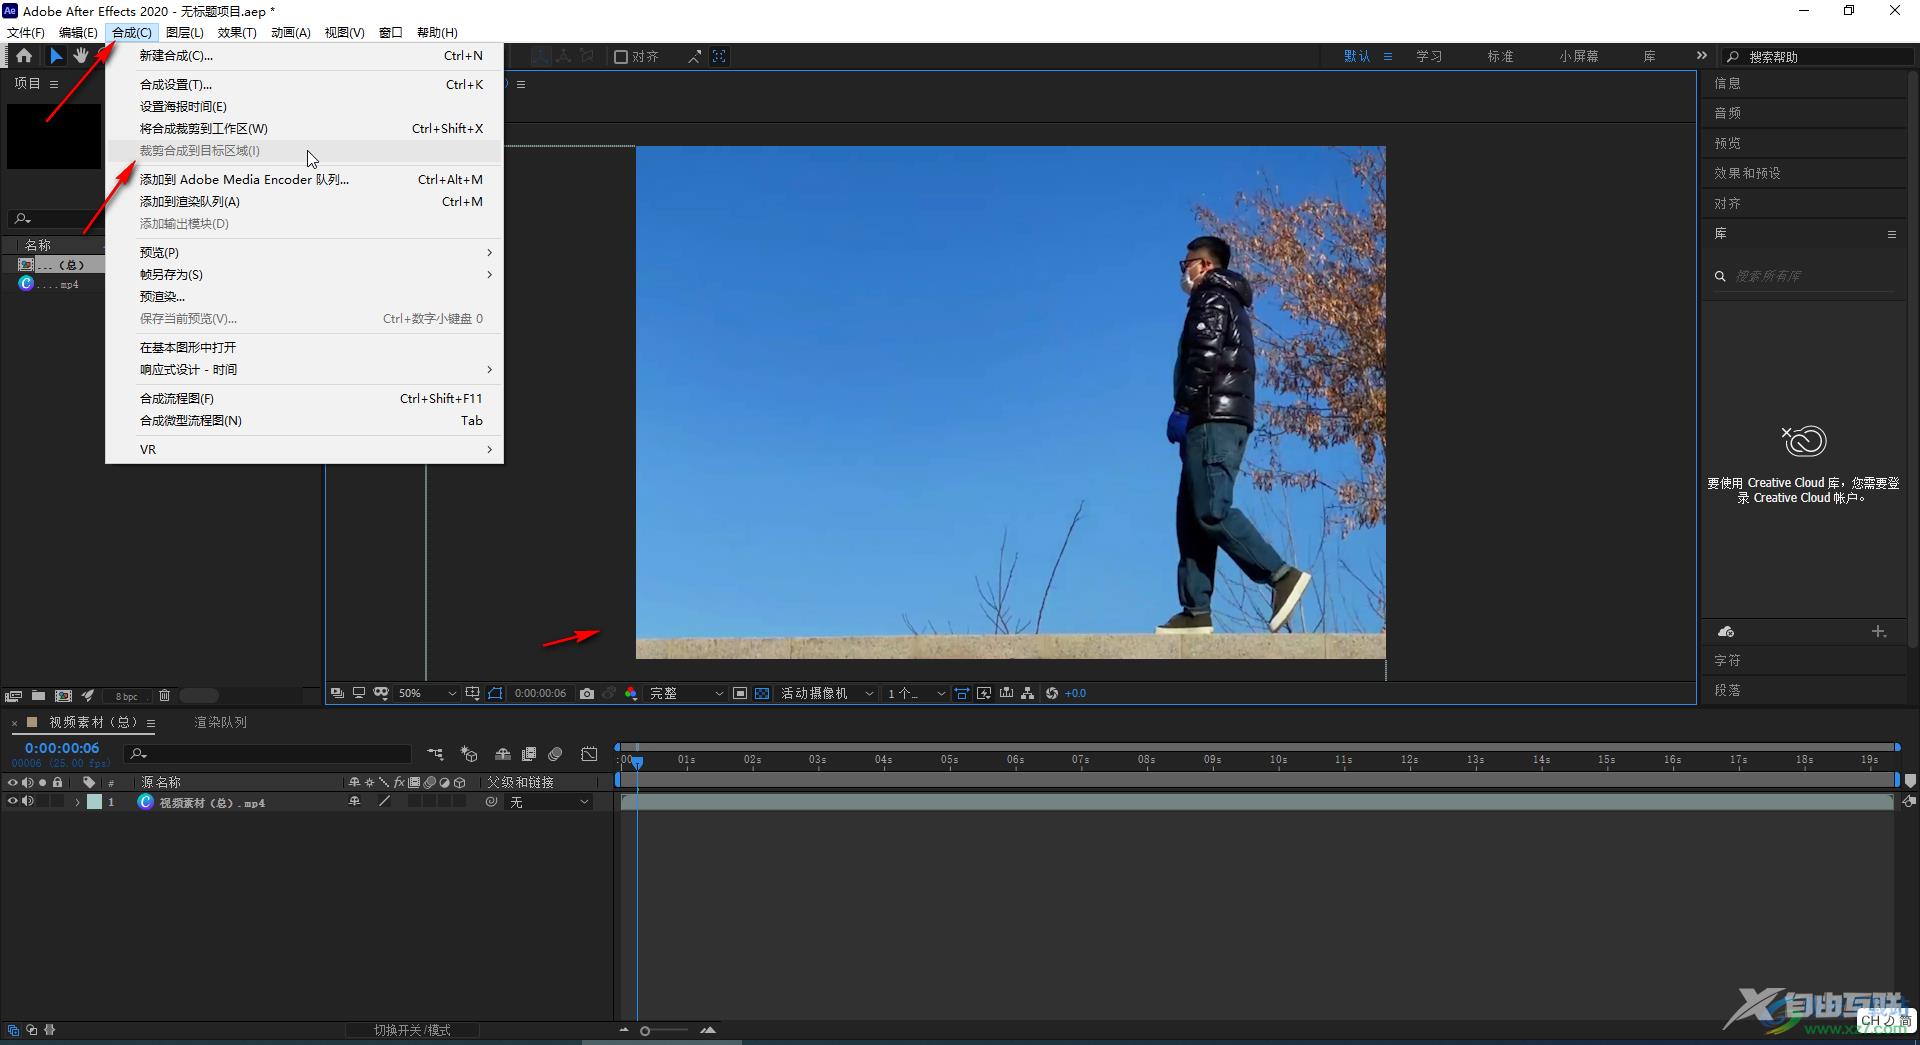This screenshot has width=1920, height=1045.
Task: Click the reset exposure icon
Action: pos(1052,693)
